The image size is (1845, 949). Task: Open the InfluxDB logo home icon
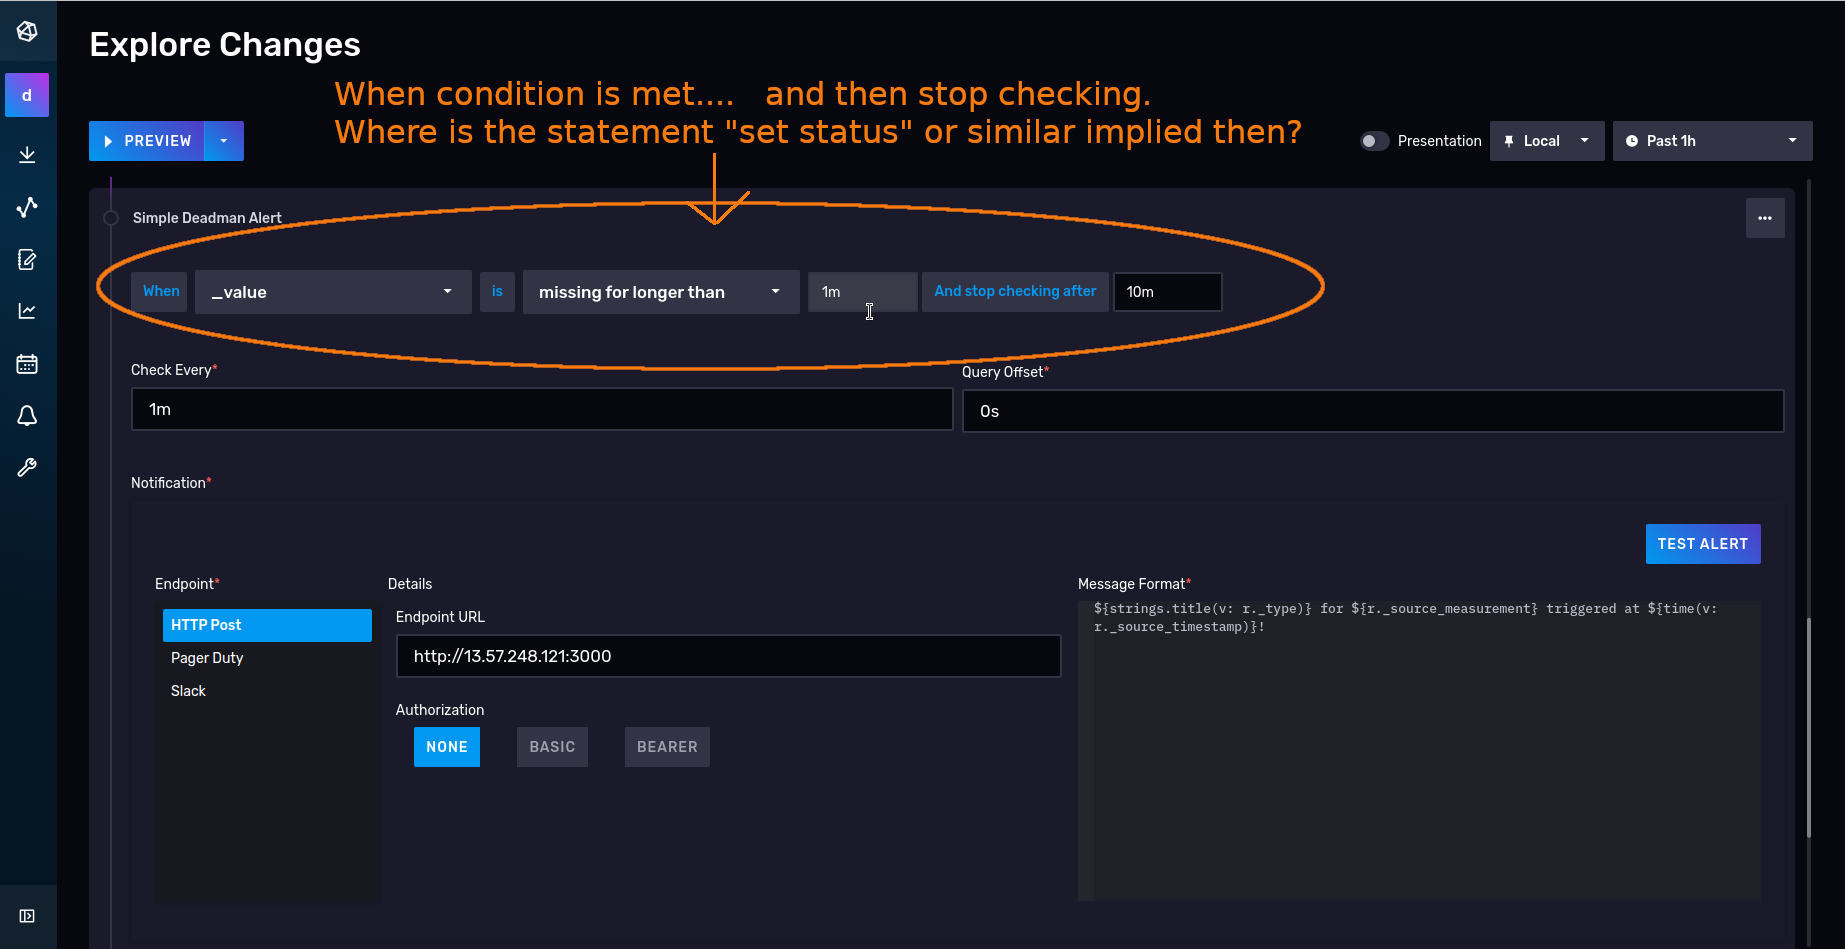click(27, 31)
